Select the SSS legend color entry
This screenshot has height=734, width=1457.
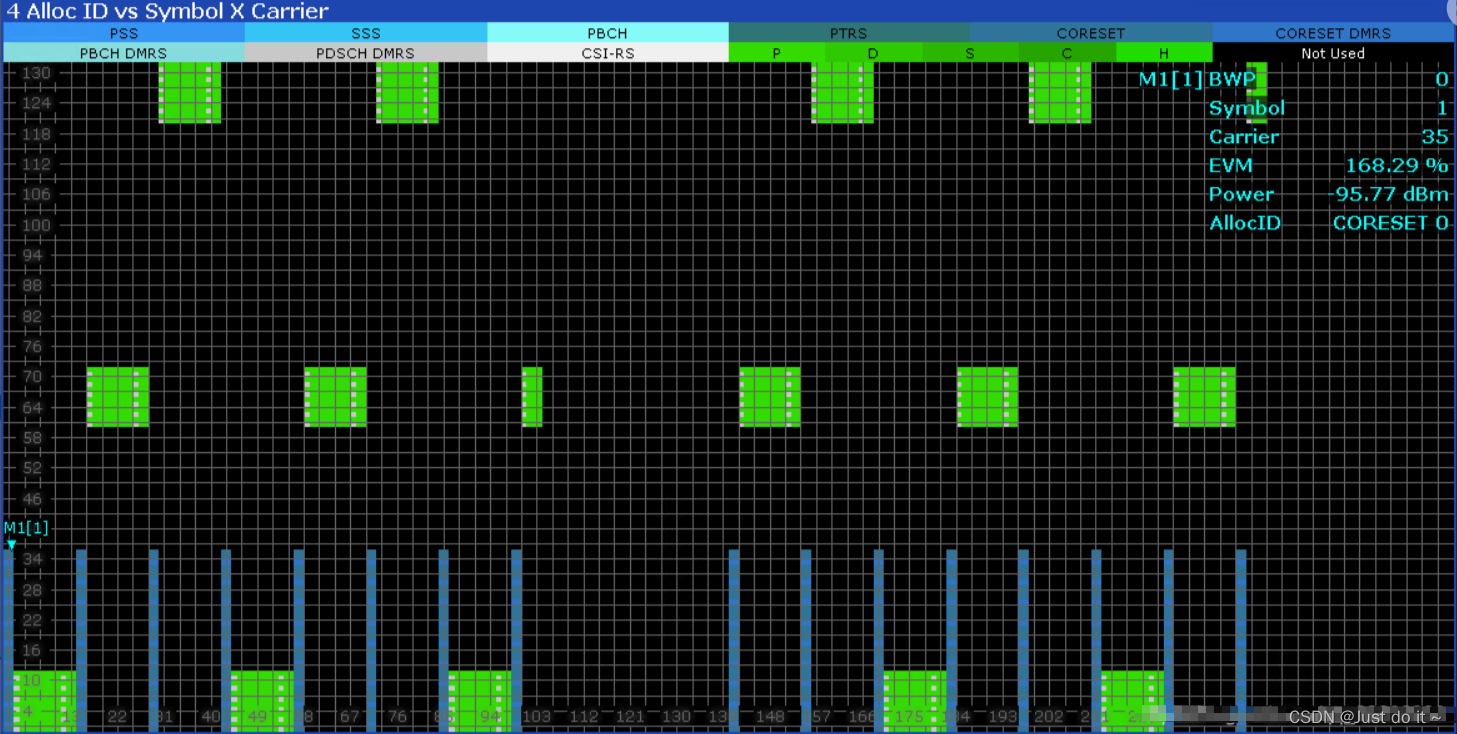point(366,33)
